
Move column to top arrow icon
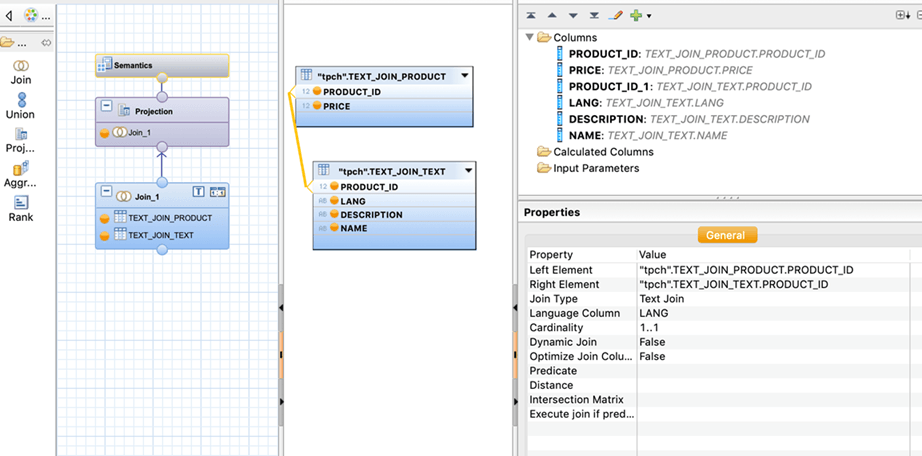click(531, 16)
